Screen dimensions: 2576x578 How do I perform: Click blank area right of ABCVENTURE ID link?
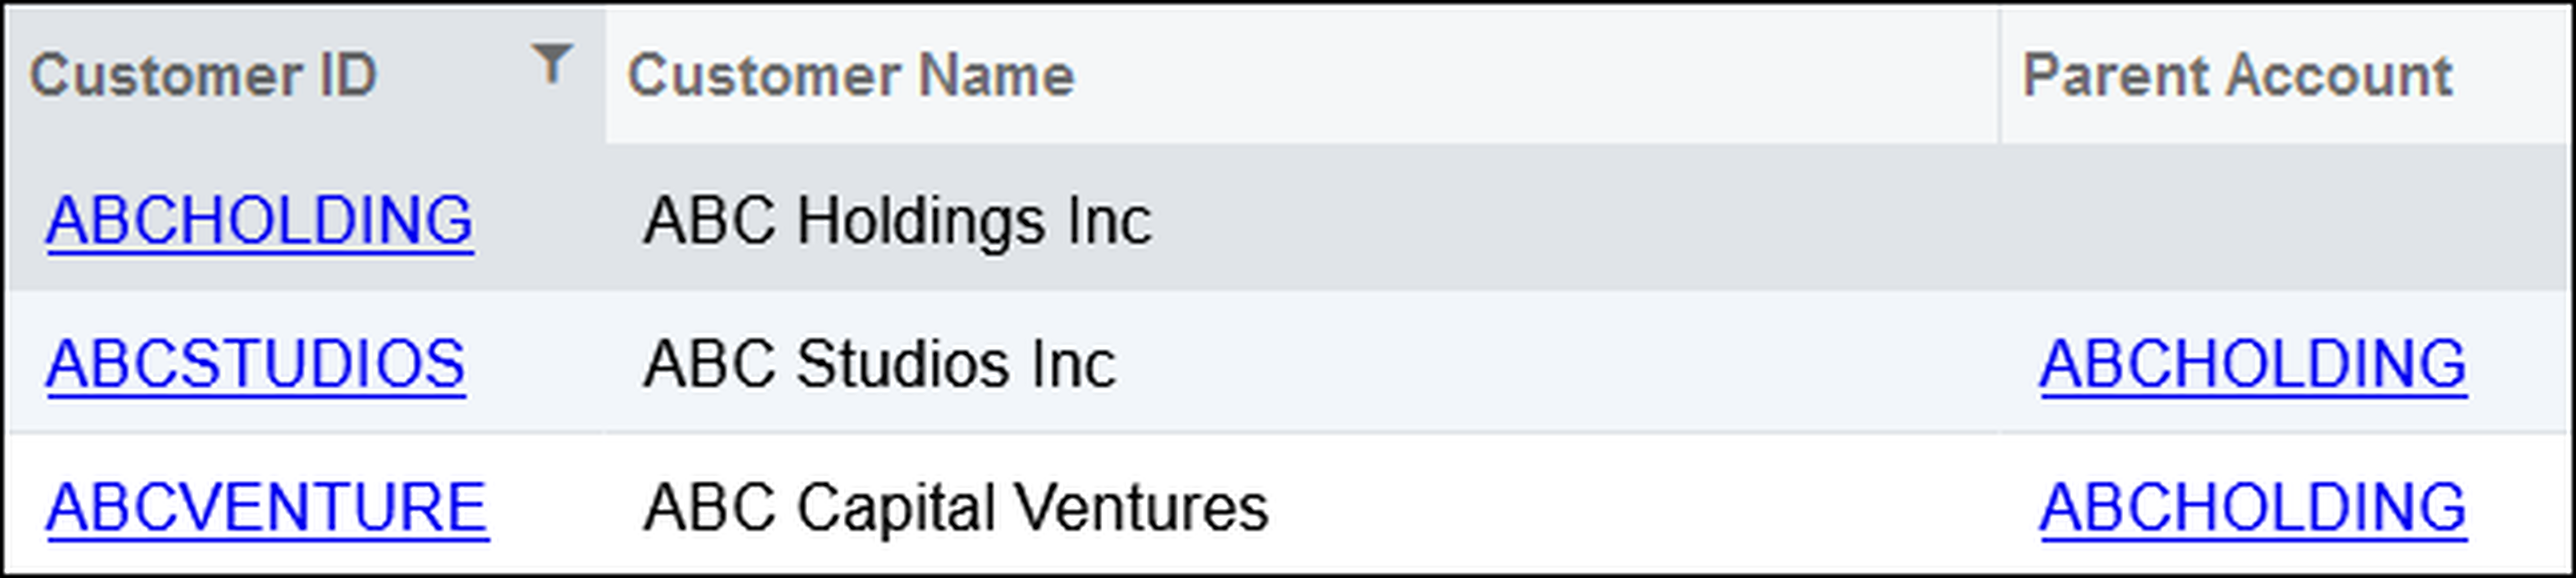(x=548, y=508)
